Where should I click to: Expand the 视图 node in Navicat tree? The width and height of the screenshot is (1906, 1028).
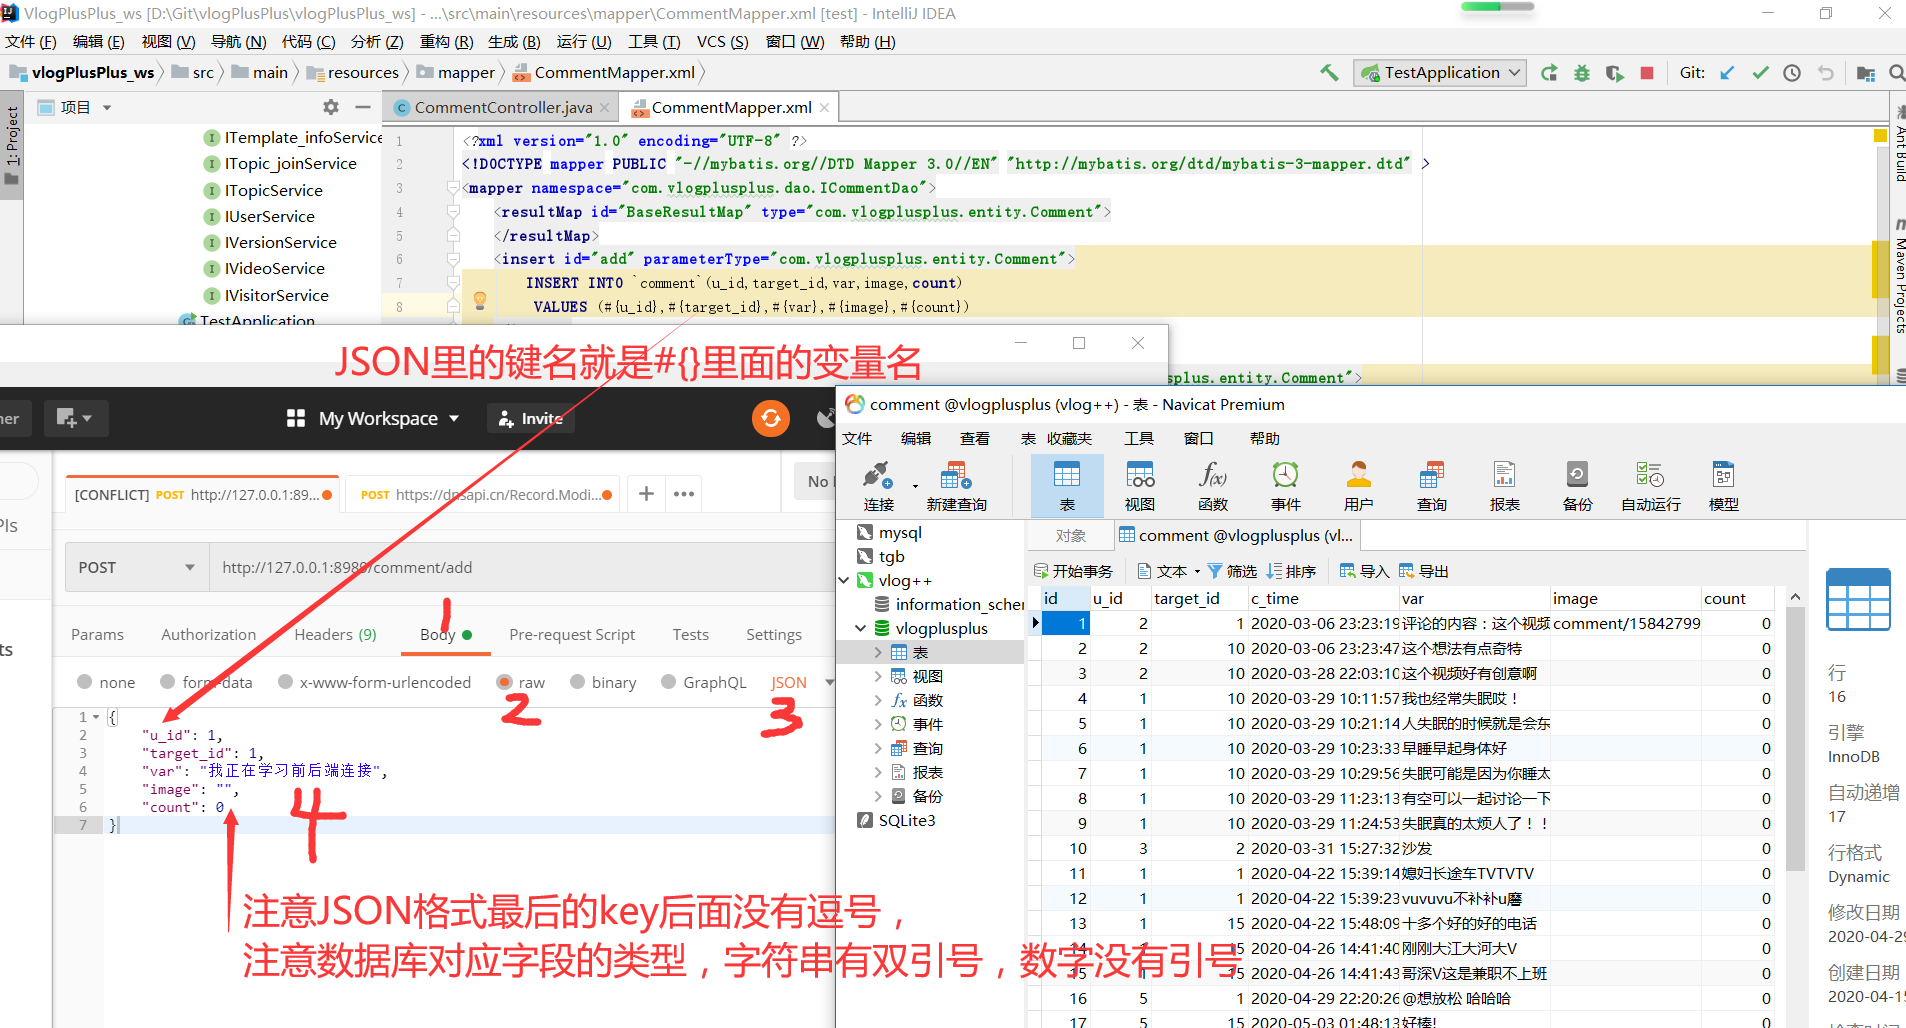[x=878, y=676]
